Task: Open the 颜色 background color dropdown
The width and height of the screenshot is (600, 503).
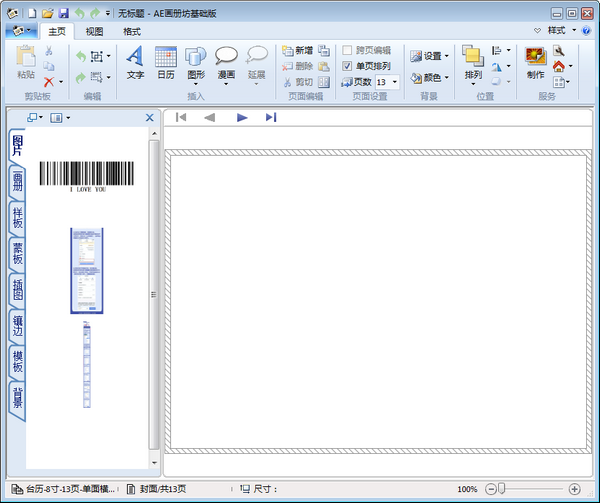Action: [446, 77]
